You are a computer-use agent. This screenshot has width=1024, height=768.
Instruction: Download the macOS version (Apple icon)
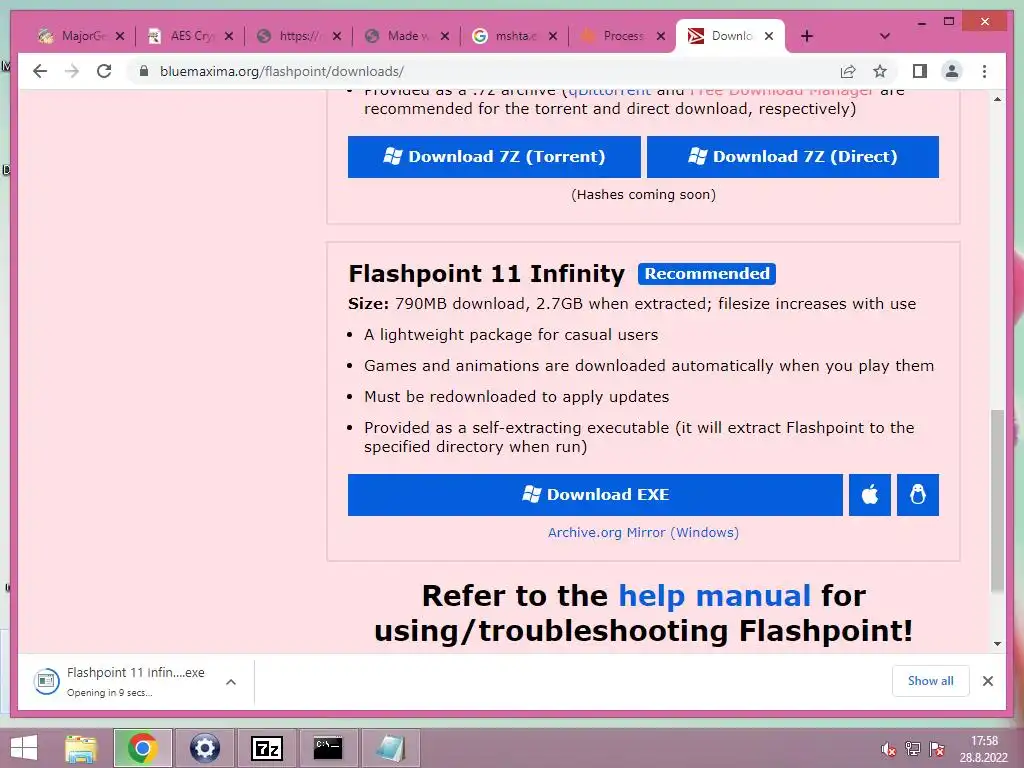coord(870,494)
